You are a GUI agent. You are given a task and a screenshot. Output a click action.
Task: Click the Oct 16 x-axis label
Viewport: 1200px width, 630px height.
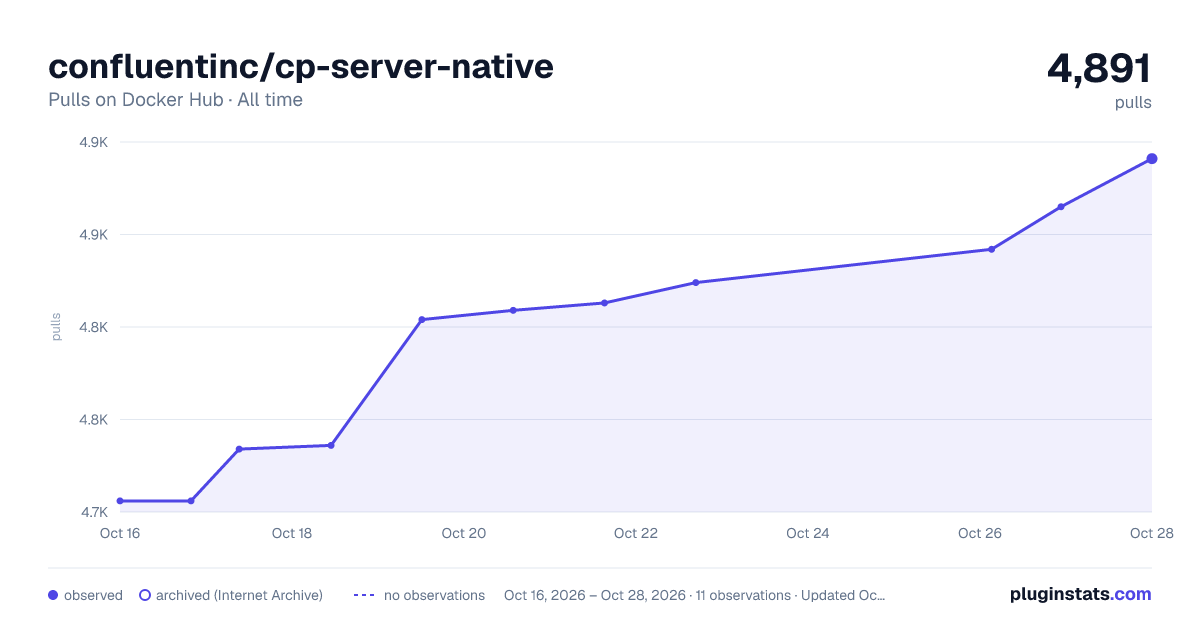pyautogui.click(x=120, y=533)
